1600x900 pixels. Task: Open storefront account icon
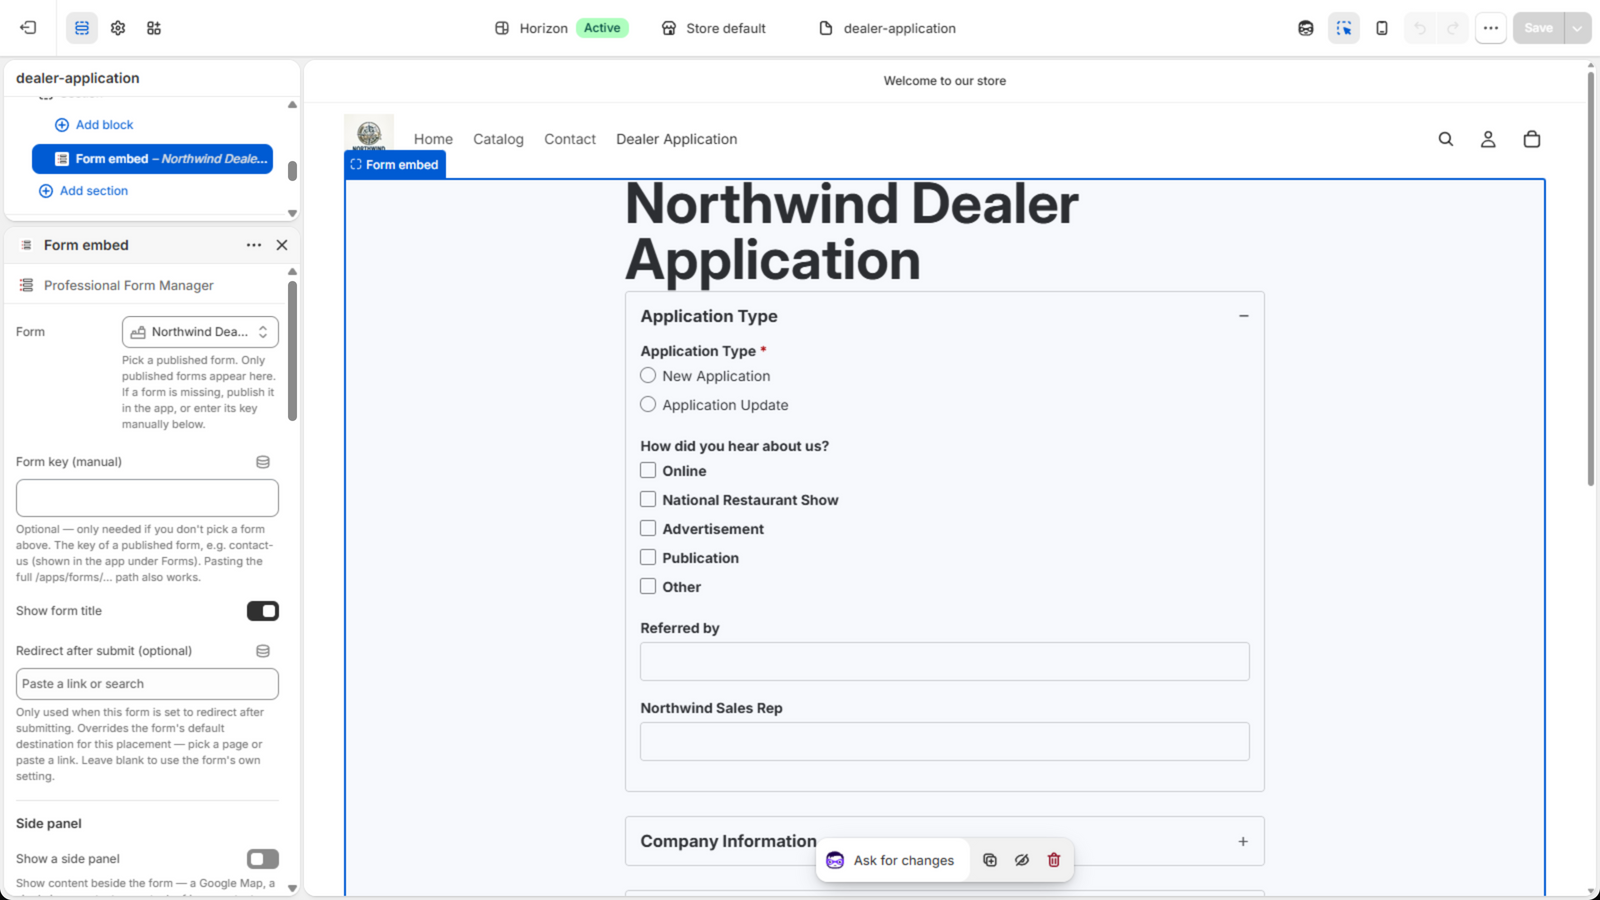(1488, 139)
